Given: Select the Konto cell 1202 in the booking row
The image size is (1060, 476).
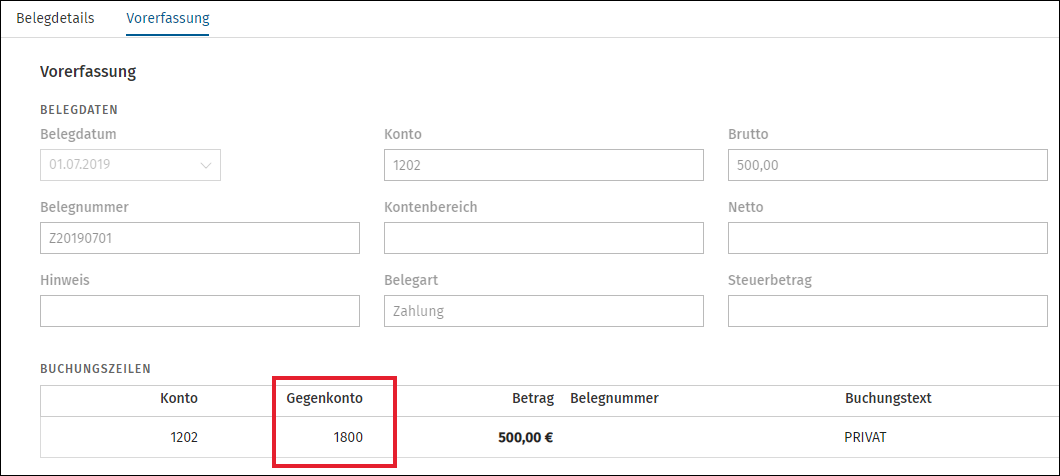Looking at the screenshot, I should [x=184, y=437].
